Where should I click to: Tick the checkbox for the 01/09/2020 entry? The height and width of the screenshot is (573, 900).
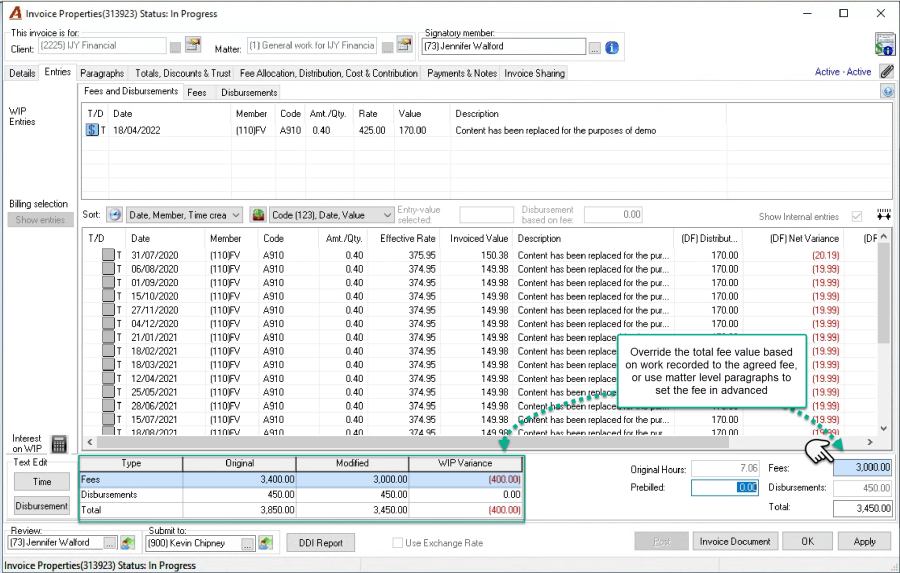click(108, 282)
